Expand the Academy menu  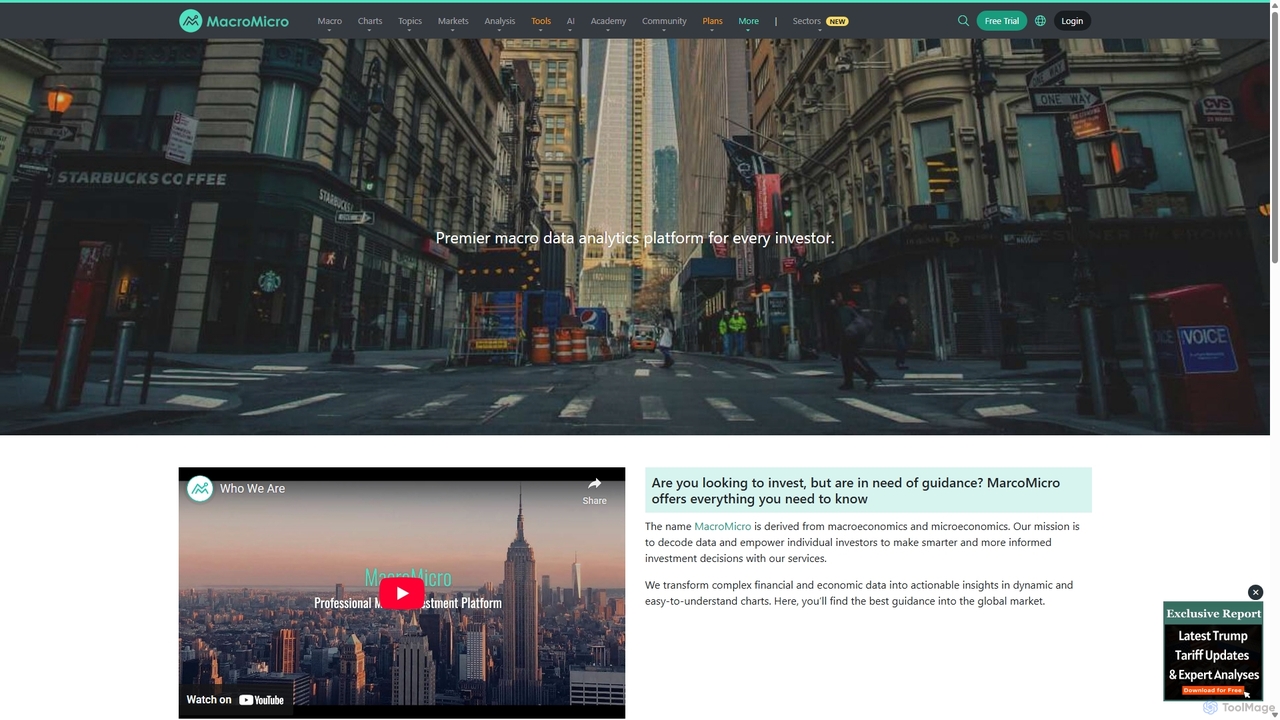pyautogui.click(x=608, y=21)
